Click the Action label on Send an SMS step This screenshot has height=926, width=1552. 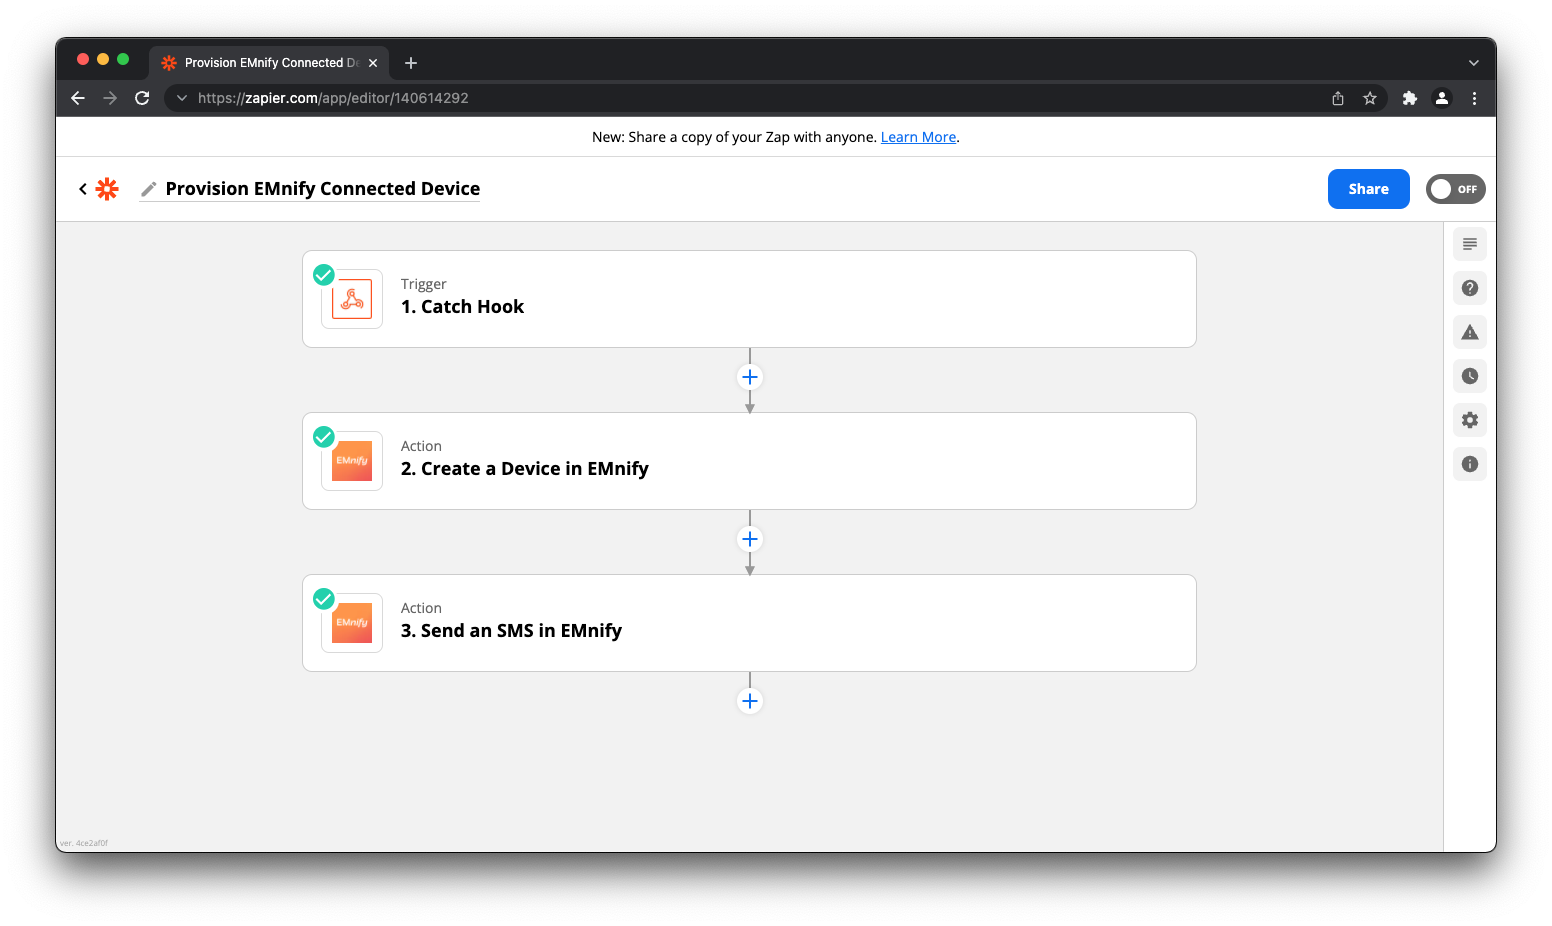click(421, 608)
